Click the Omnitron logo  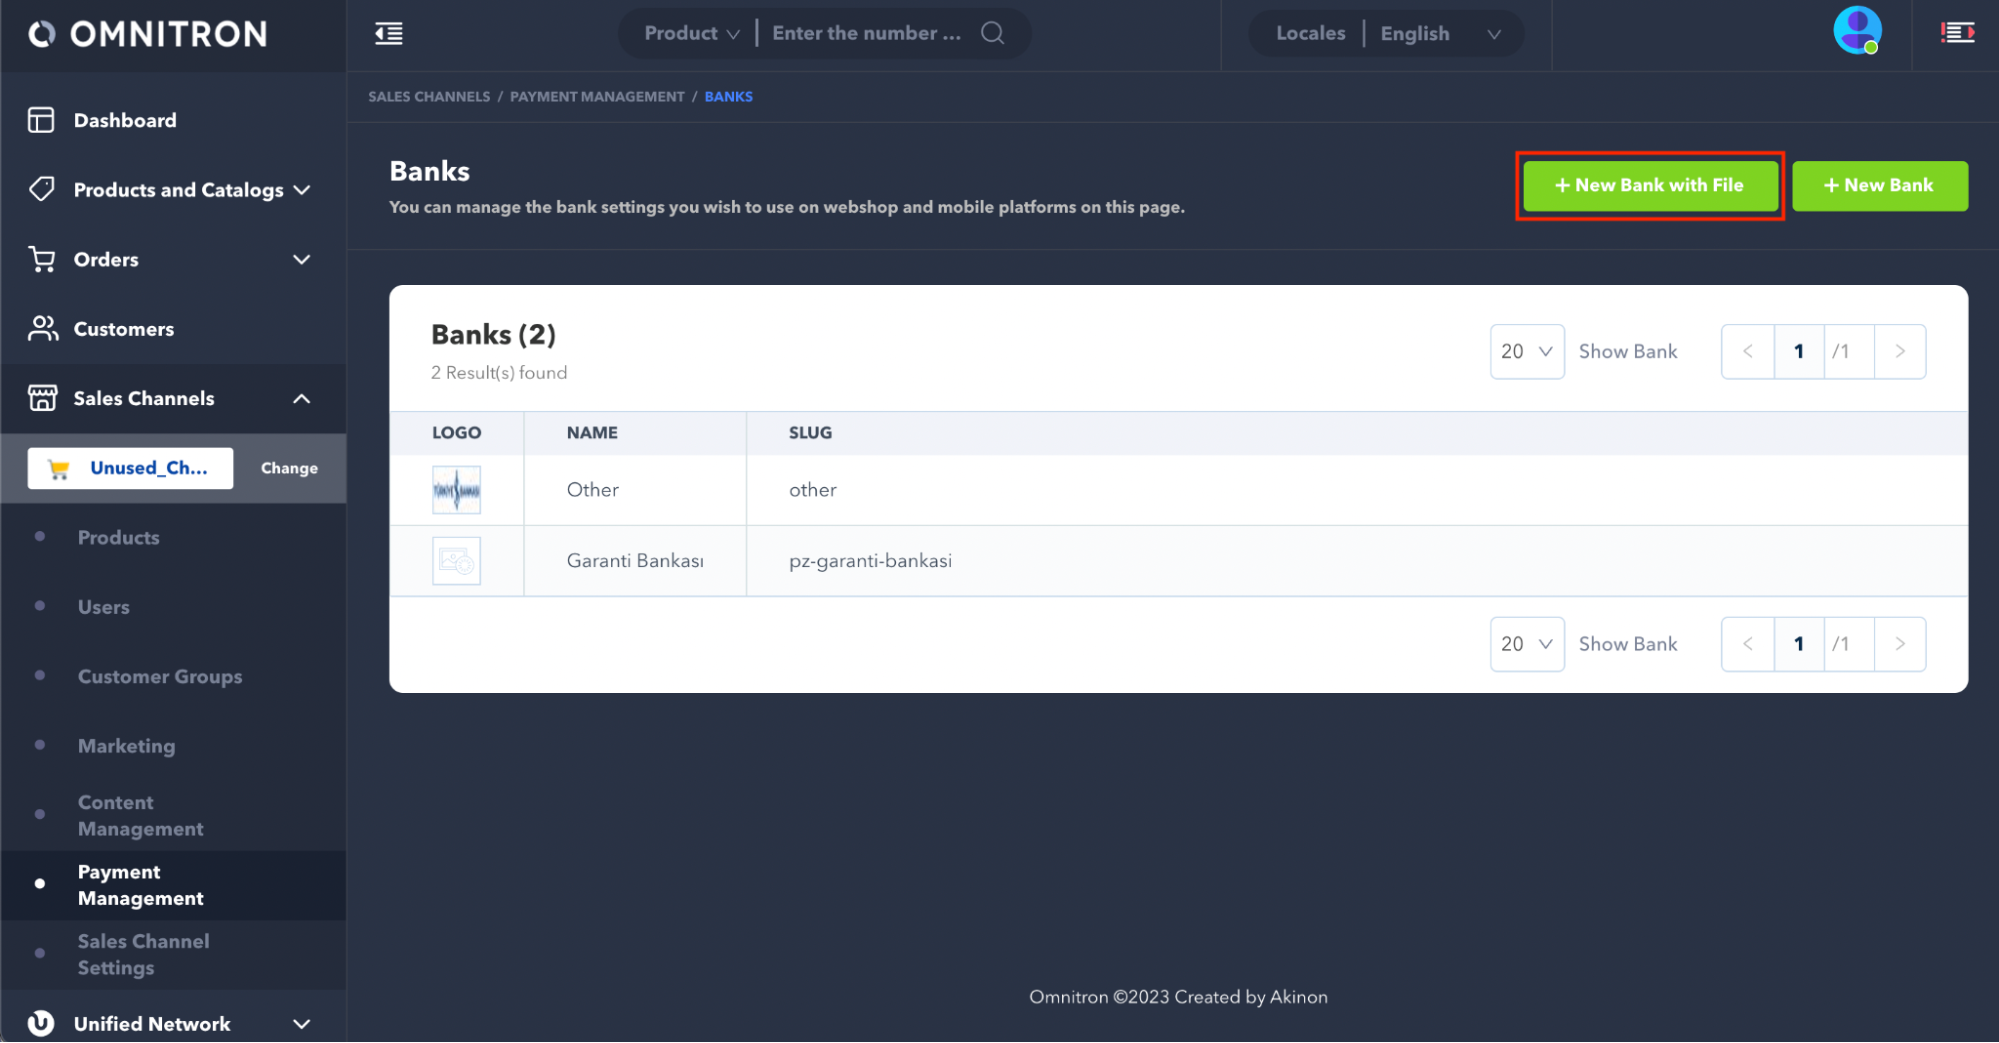click(148, 34)
